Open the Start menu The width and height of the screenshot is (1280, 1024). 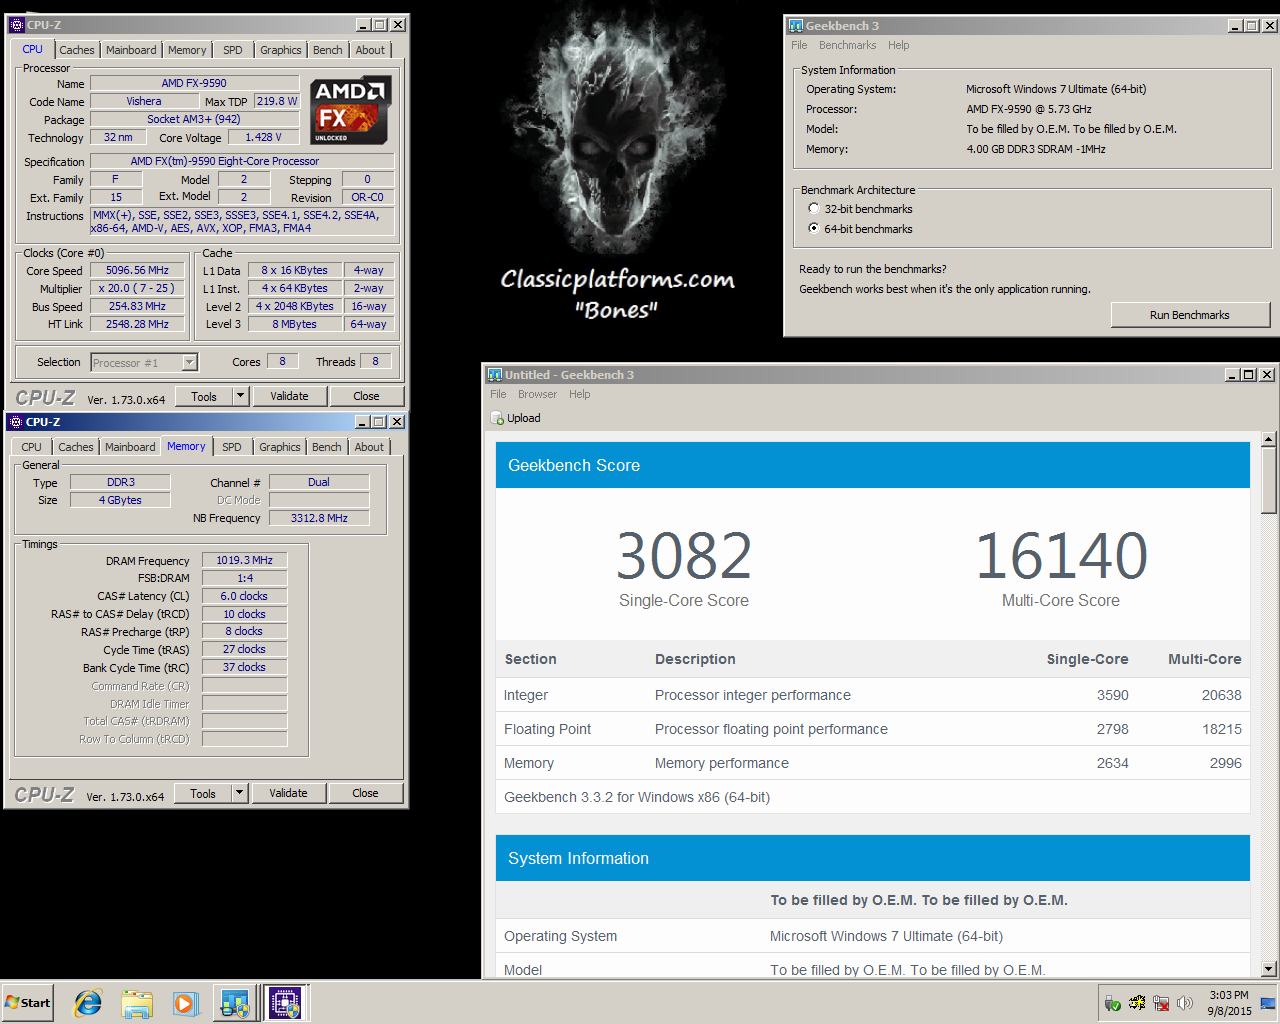point(28,1003)
